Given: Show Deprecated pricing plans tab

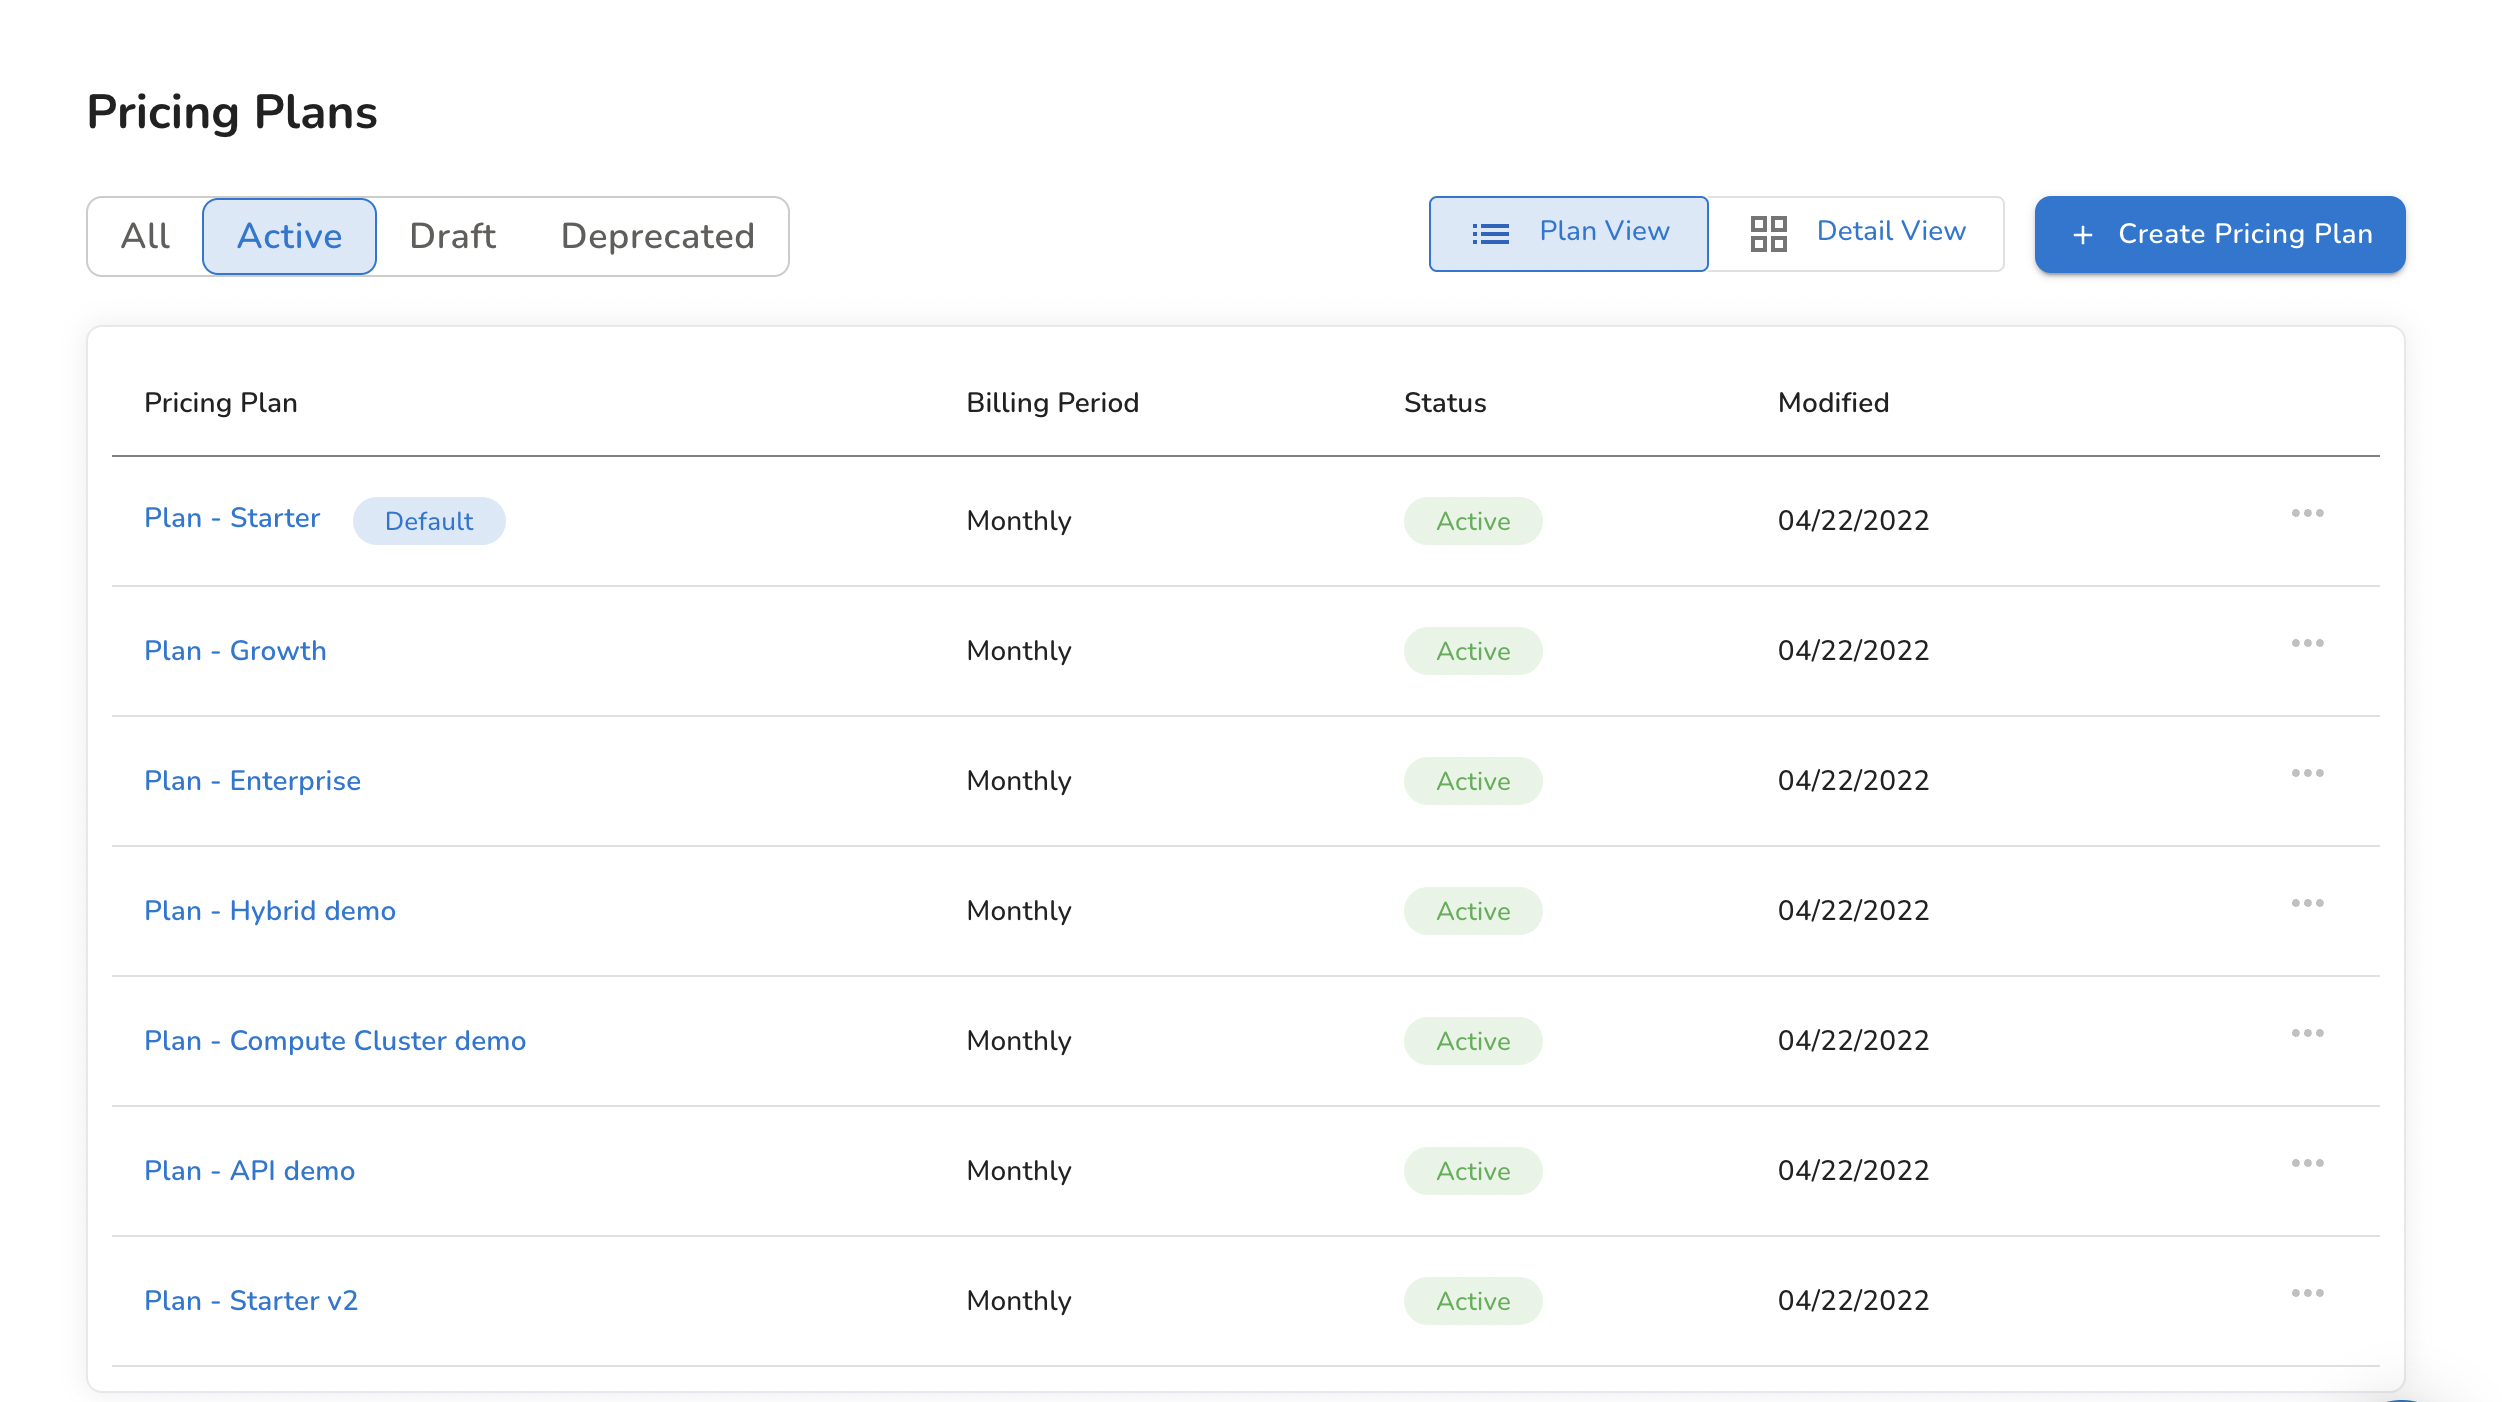Looking at the screenshot, I should [657, 237].
